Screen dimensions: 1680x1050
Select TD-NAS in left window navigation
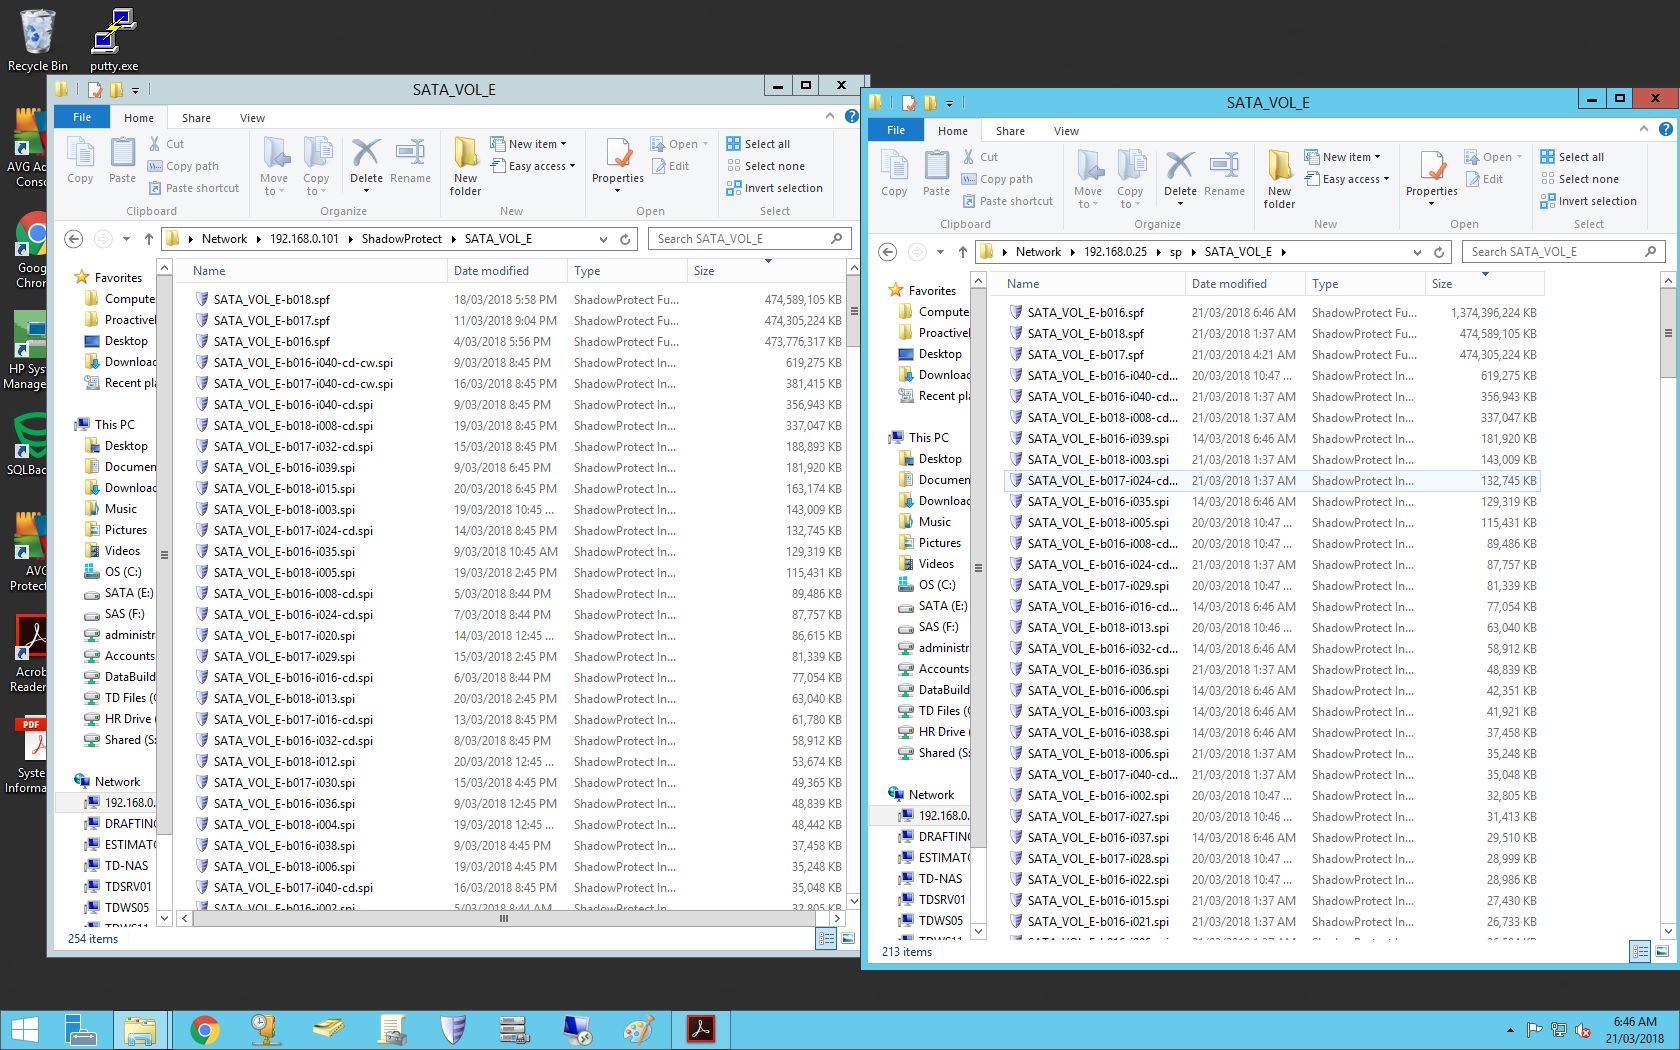click(126, 866)
